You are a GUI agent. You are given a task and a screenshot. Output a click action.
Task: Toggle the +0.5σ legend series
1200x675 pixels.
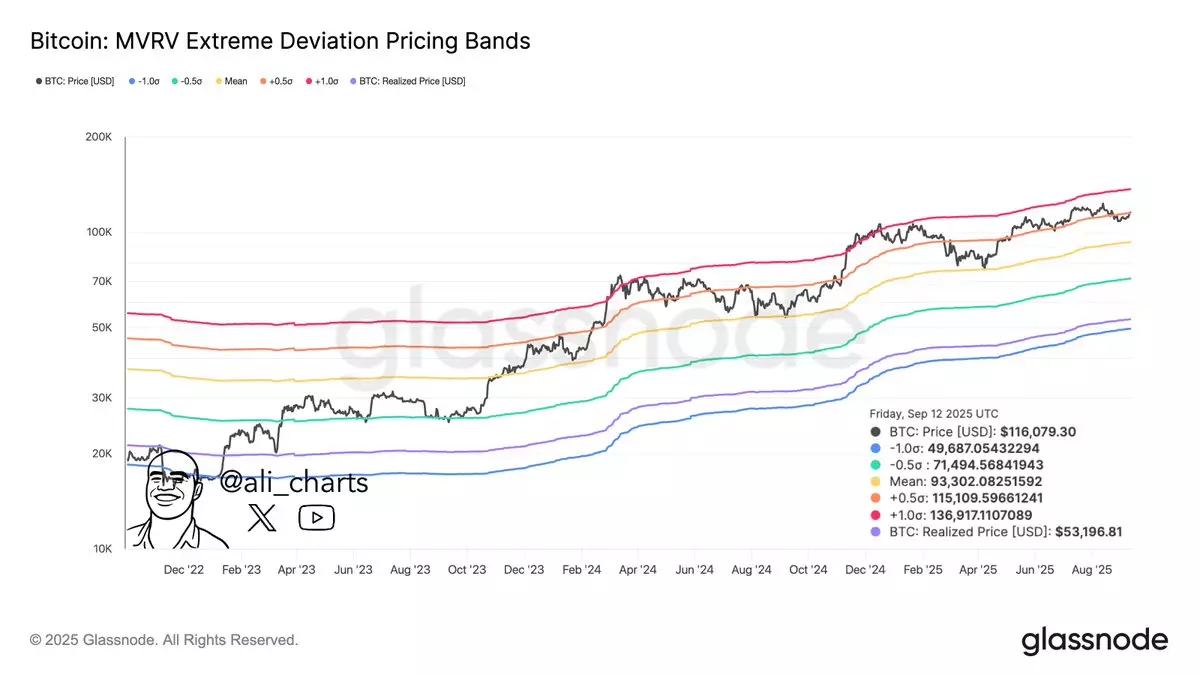pos(282,81)
